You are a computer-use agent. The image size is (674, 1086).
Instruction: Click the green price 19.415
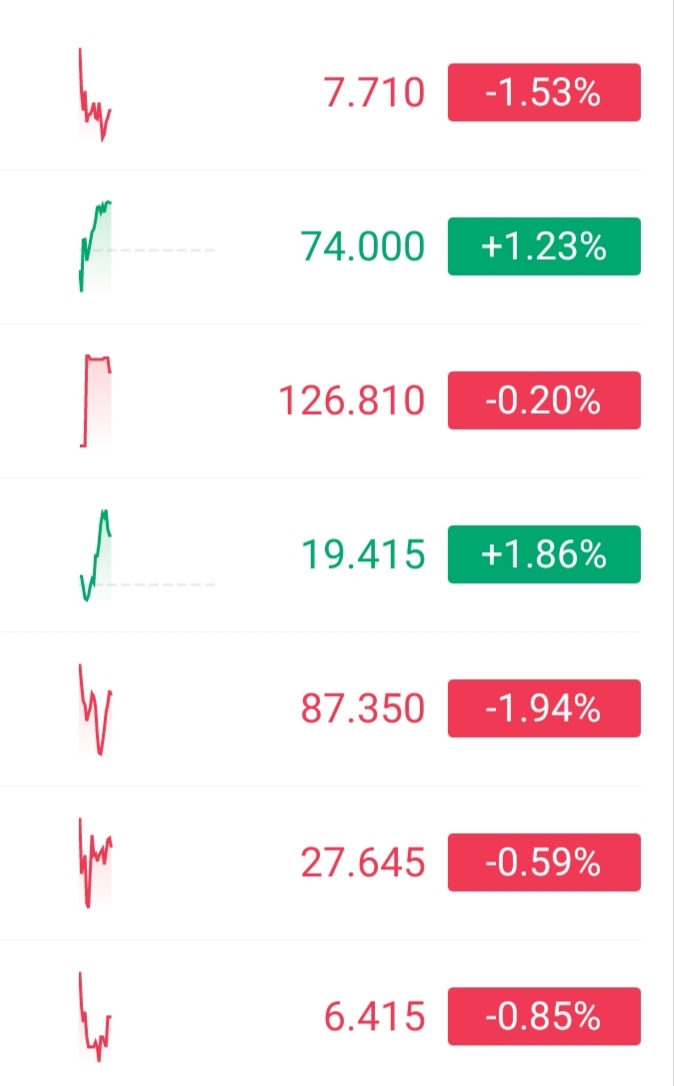pyautogui.click(x=363, y=555)
